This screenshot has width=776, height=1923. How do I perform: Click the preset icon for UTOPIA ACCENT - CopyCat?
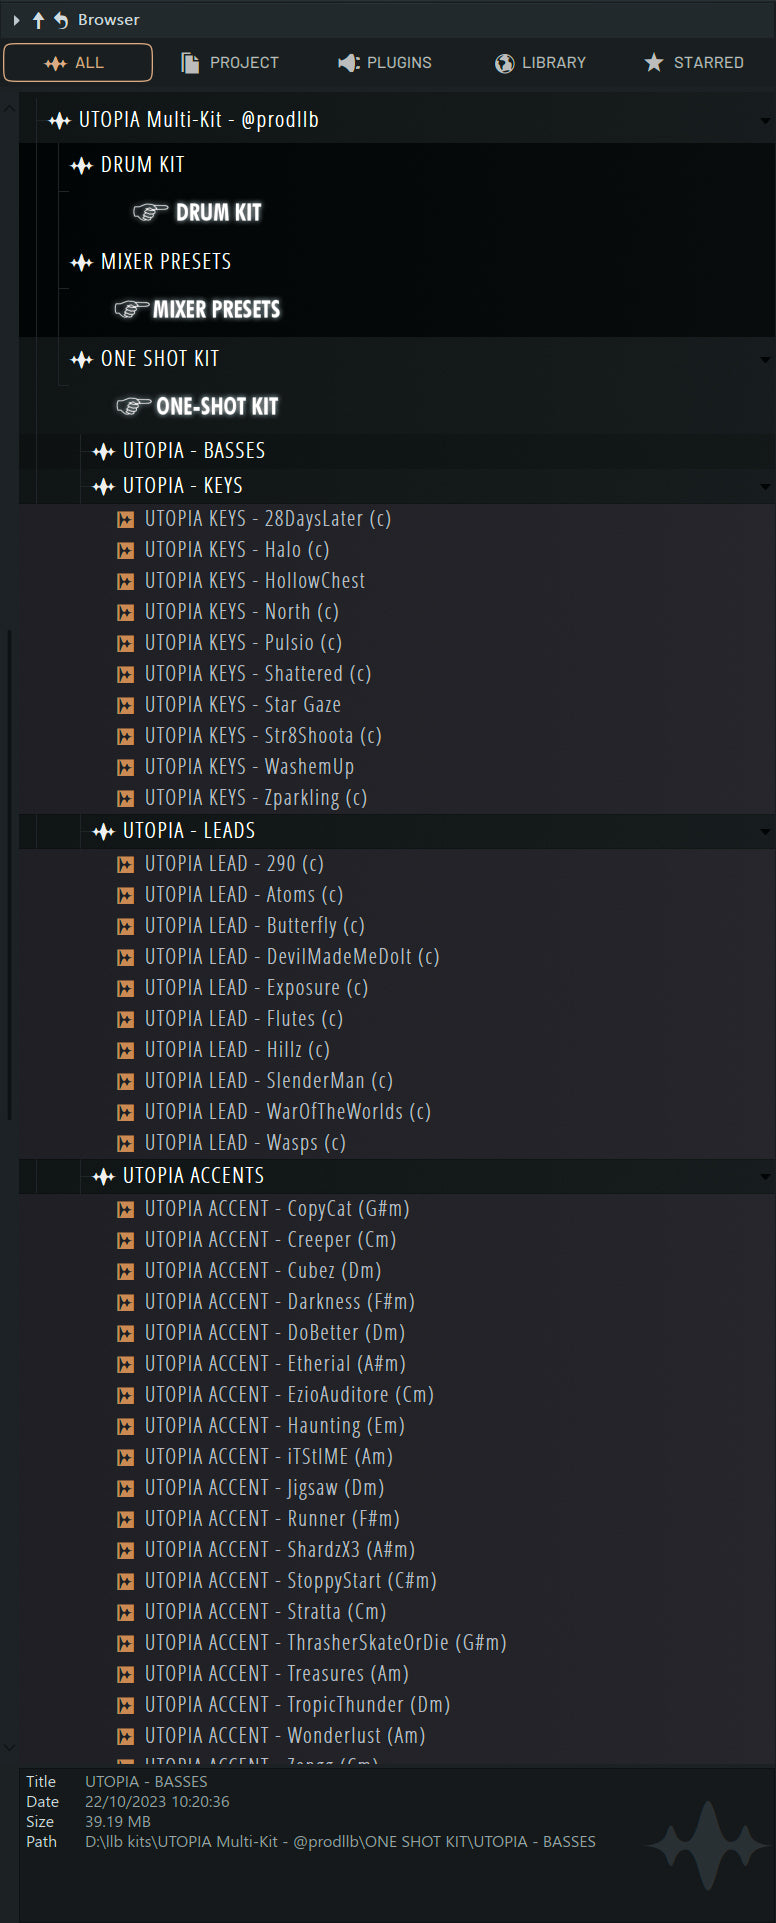tap(126, 1210)
